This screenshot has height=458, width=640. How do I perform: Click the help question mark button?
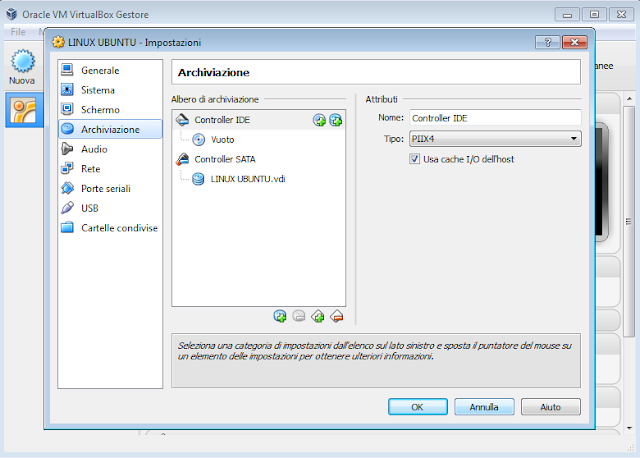click(x=547, y=42)
